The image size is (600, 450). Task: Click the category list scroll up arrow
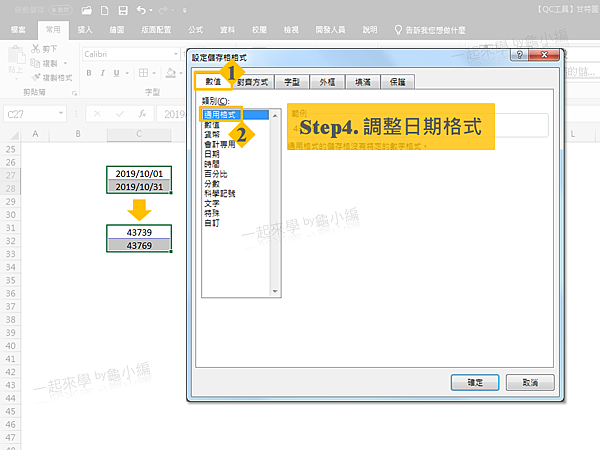[275, 115]
